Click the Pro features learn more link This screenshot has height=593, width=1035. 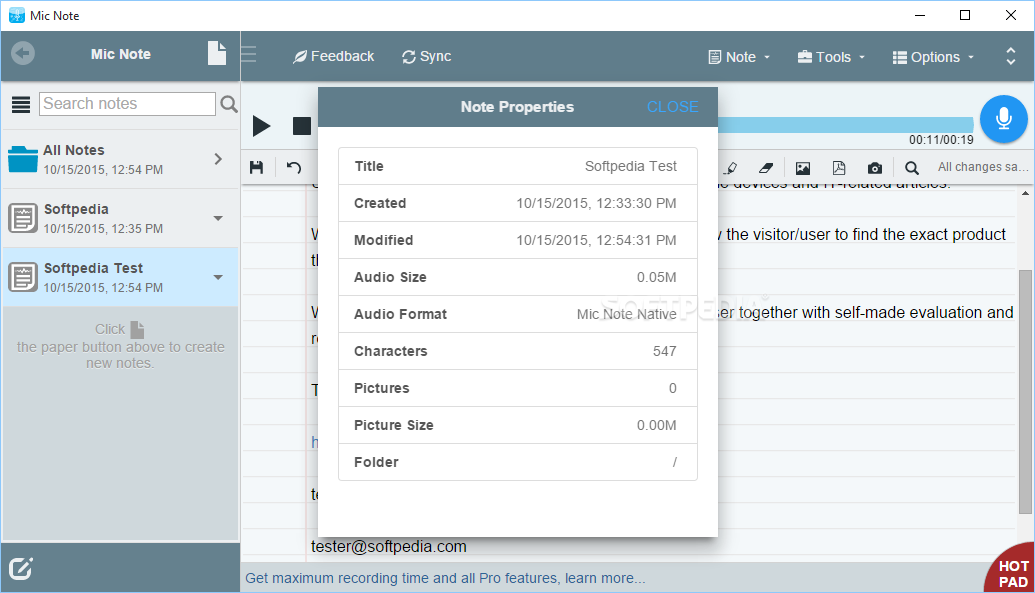445,578
